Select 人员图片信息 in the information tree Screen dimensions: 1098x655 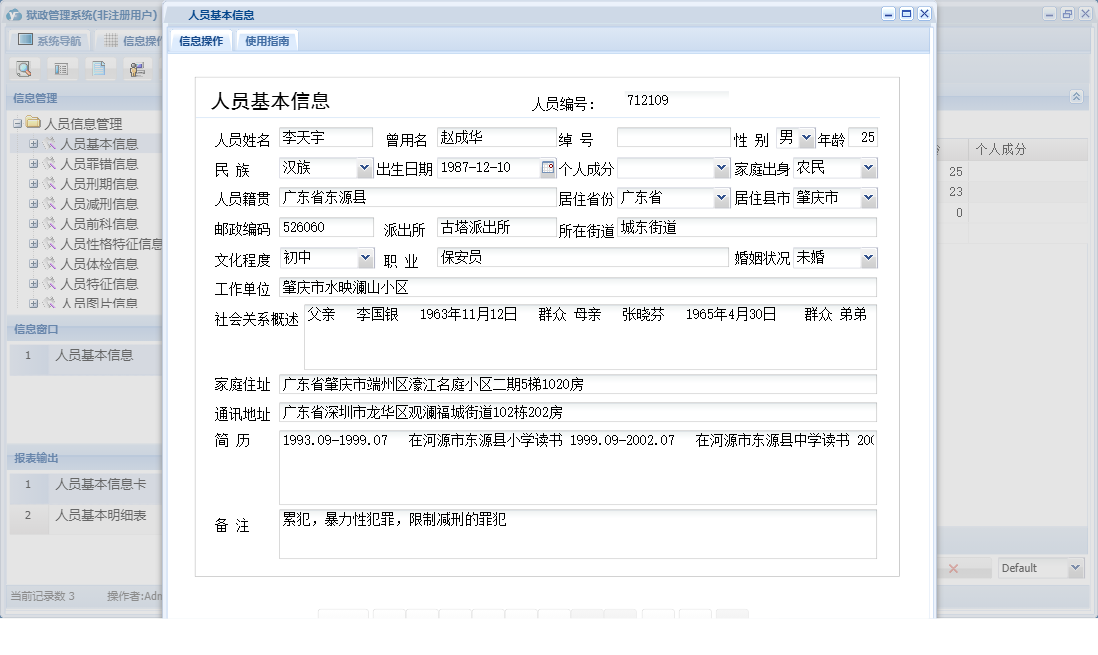coord(101,303)
